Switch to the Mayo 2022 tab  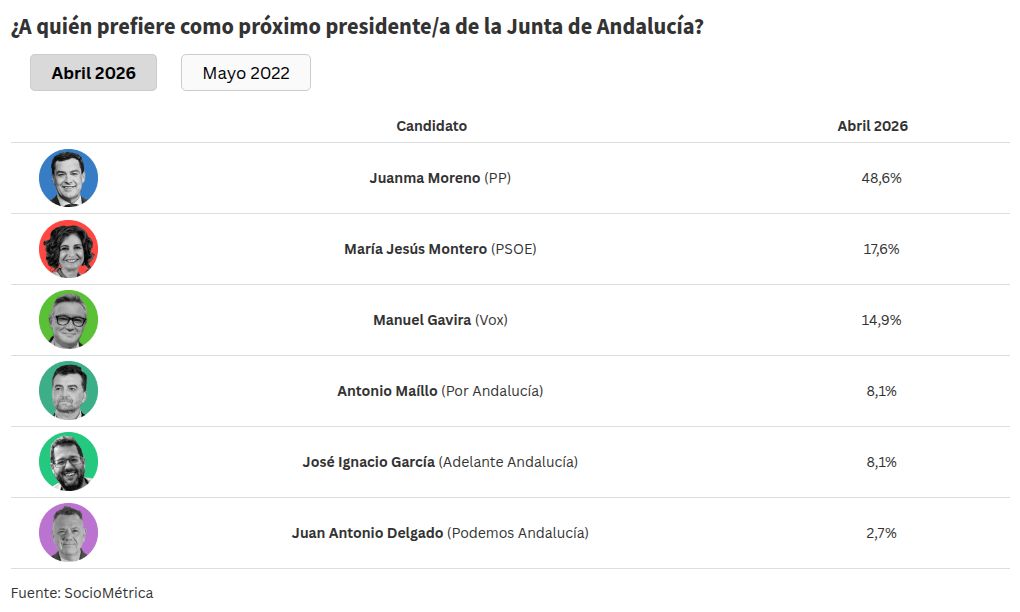point(246,73)
